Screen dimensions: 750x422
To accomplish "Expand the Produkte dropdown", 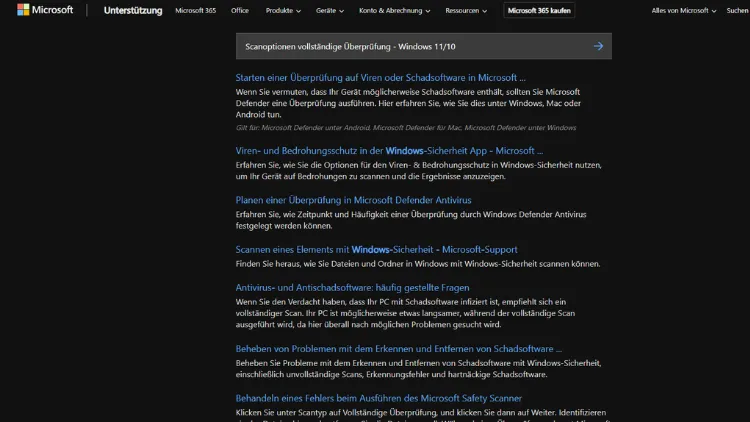I will pos(283,11).
